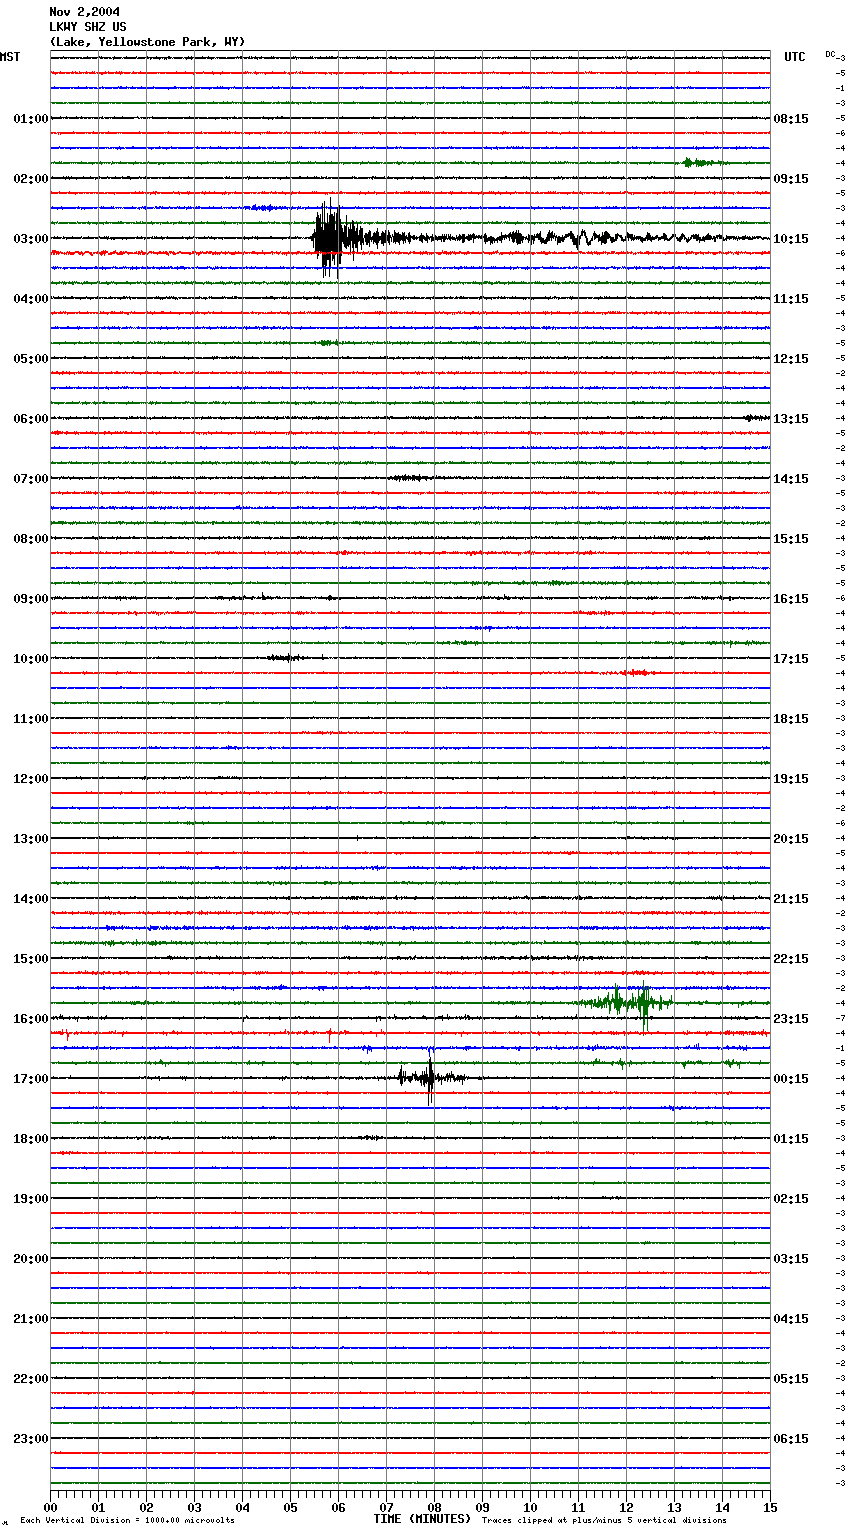Click the 00:15 UTC time label
This screenshot has height=1534, width=850.
click(x=791, y=1079)
